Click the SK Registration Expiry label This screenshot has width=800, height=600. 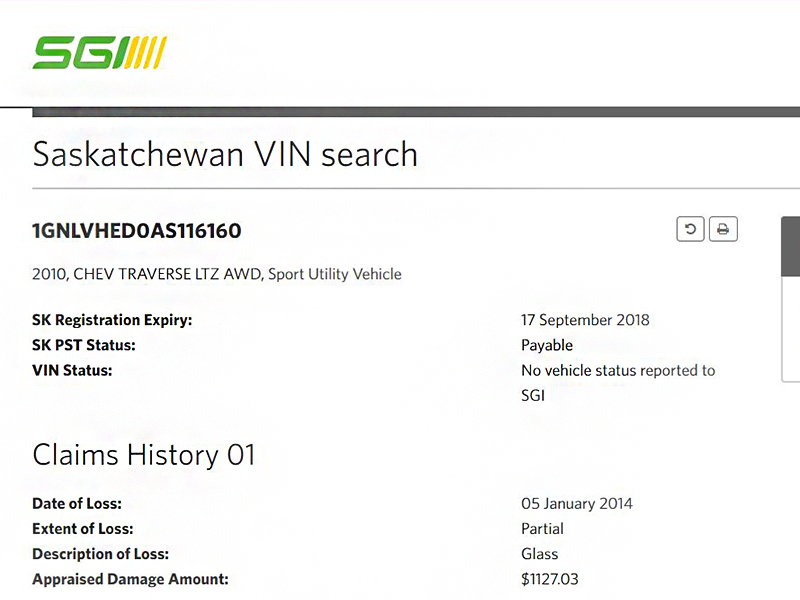pos(112,320)
